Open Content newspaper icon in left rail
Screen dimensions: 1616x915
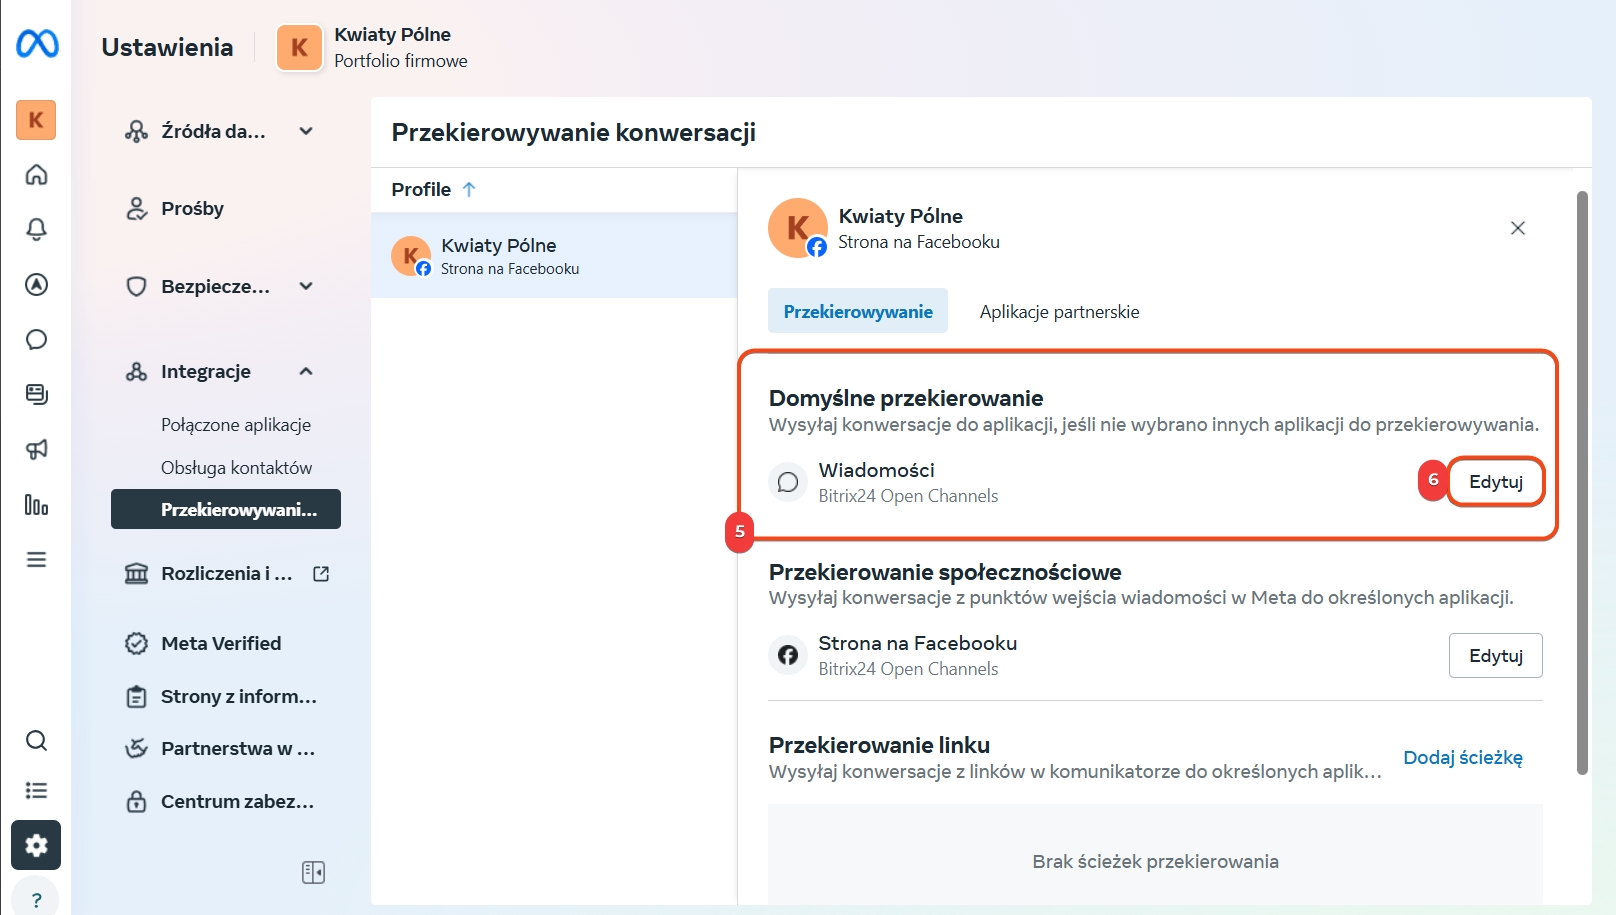click(x=36, y=394)
